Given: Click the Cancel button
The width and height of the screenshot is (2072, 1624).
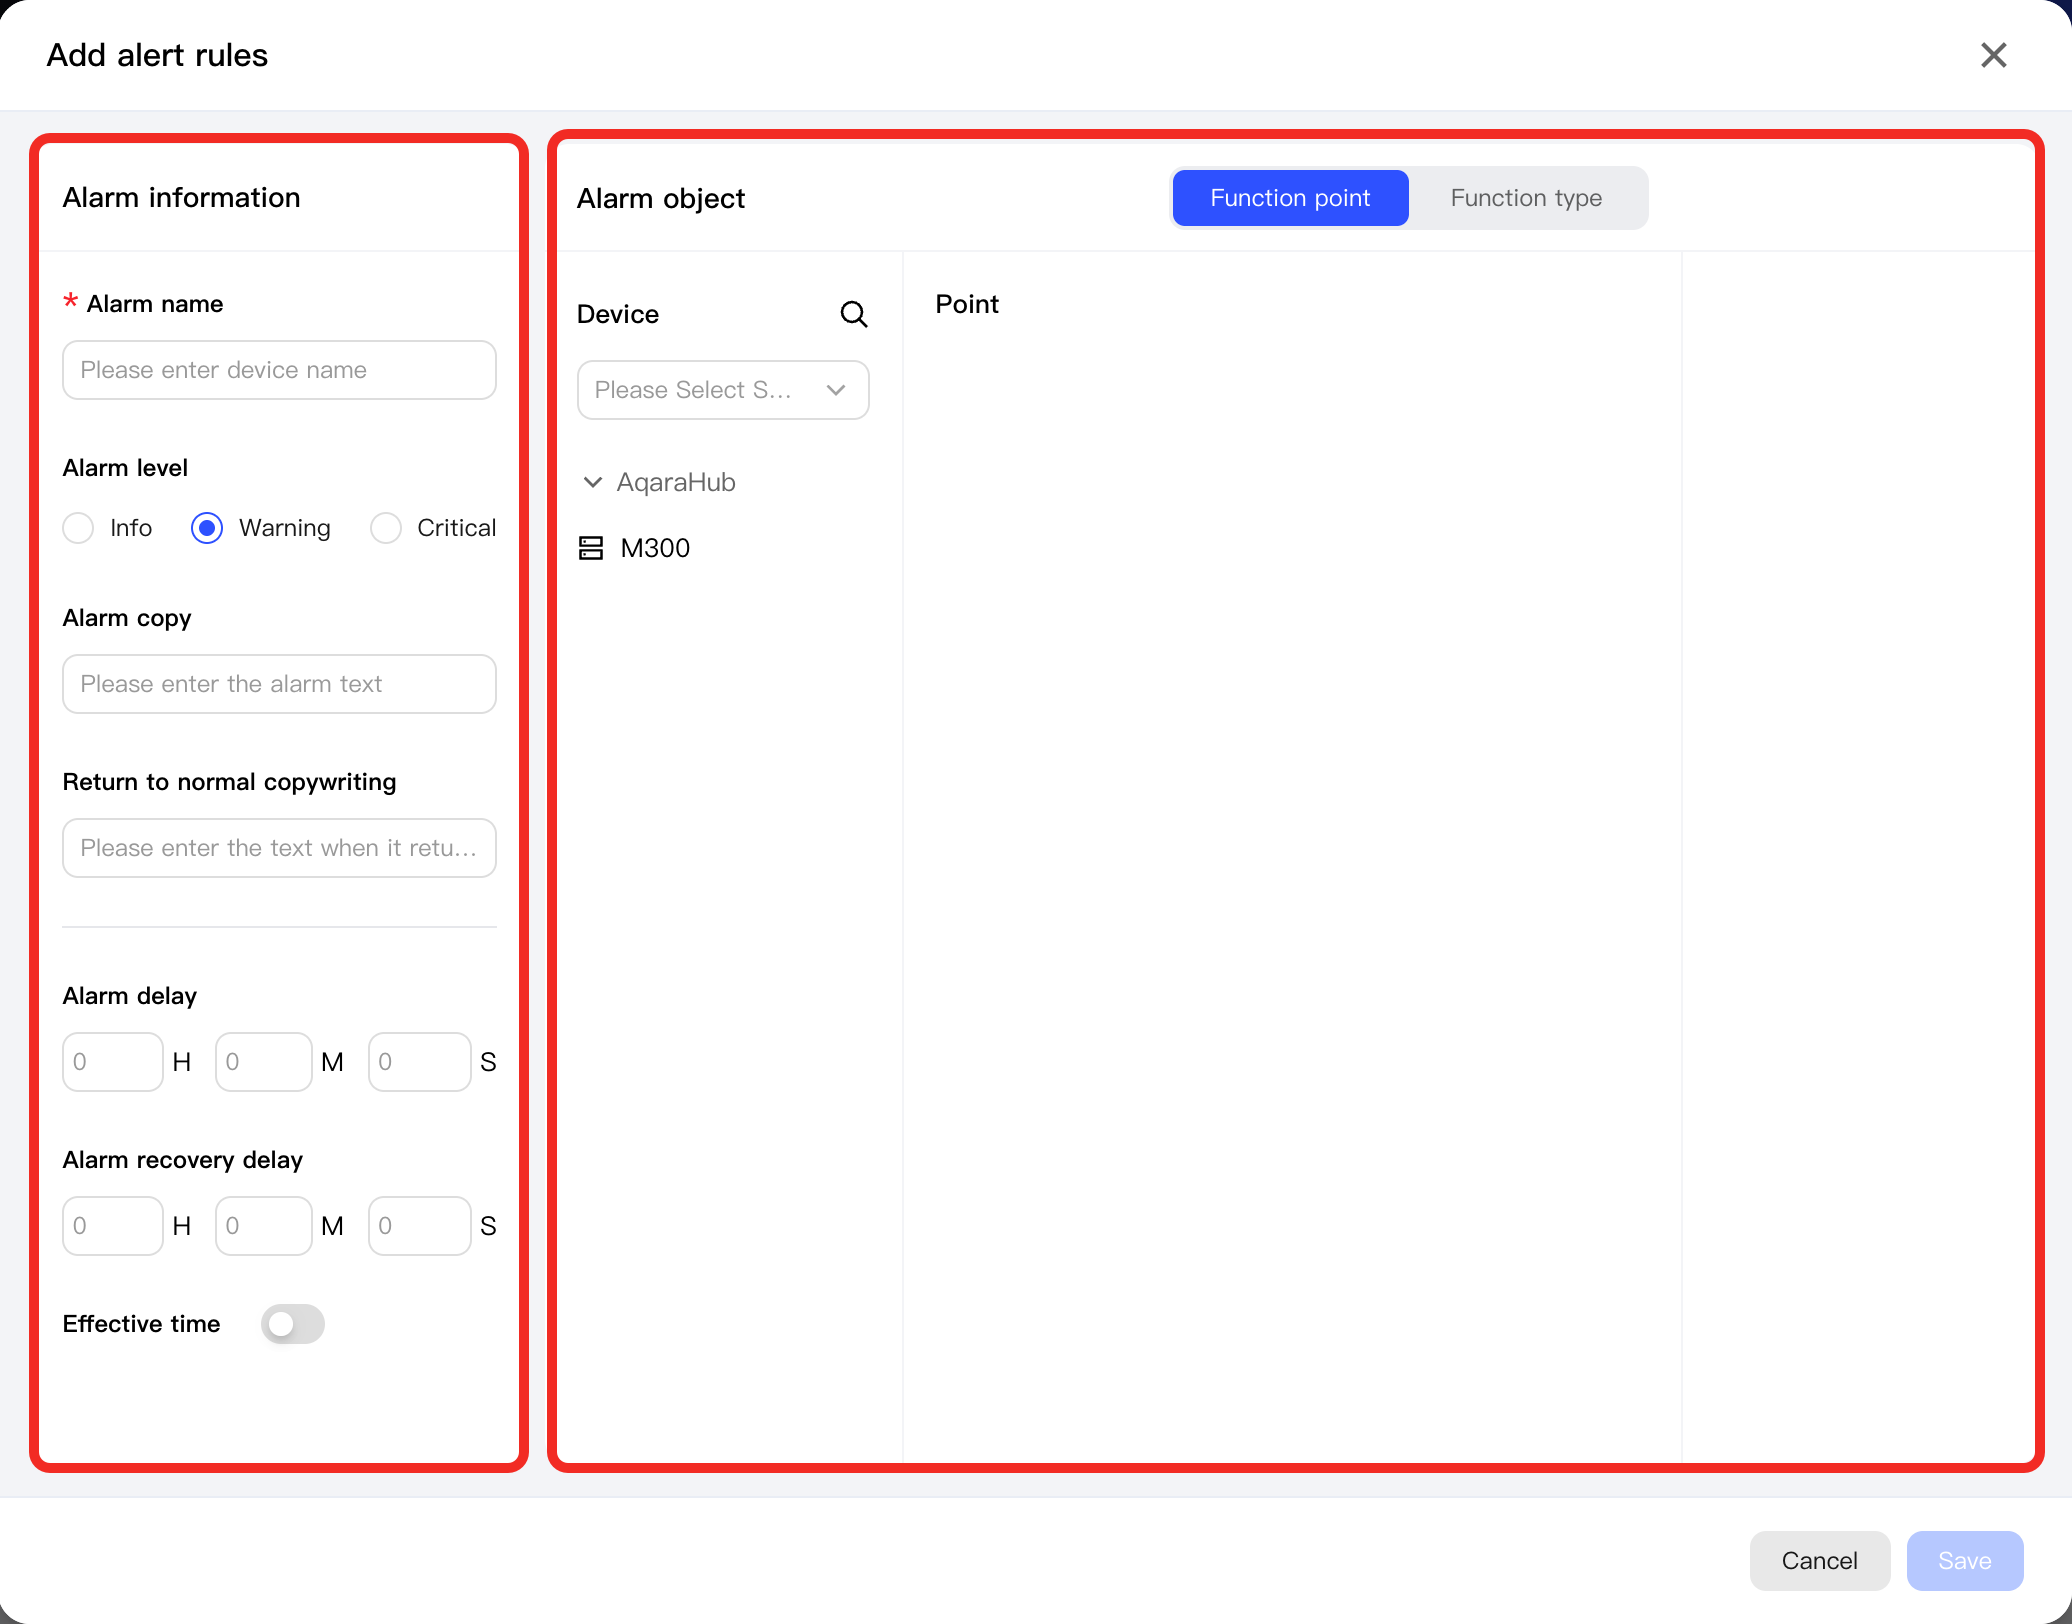Looking at the screenshot, I should click(1820, 1561).
